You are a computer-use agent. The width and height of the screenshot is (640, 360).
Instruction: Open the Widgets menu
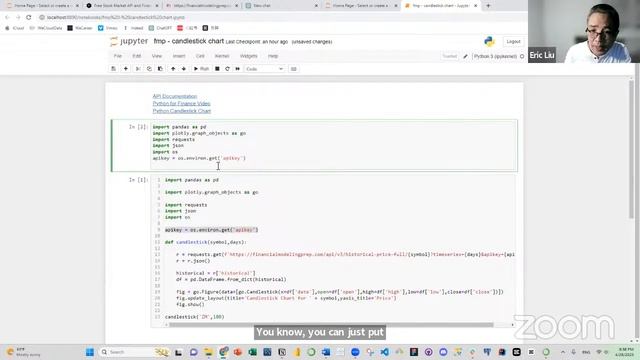click(x=249, y=56)
